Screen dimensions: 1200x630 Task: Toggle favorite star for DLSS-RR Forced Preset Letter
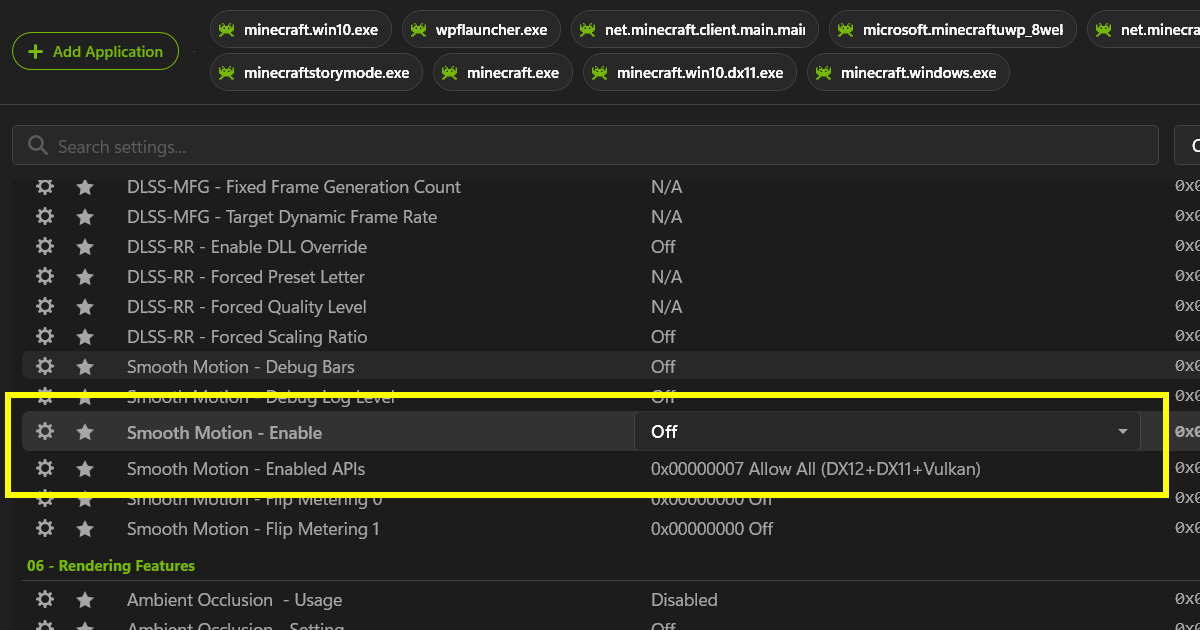[85, 277]
